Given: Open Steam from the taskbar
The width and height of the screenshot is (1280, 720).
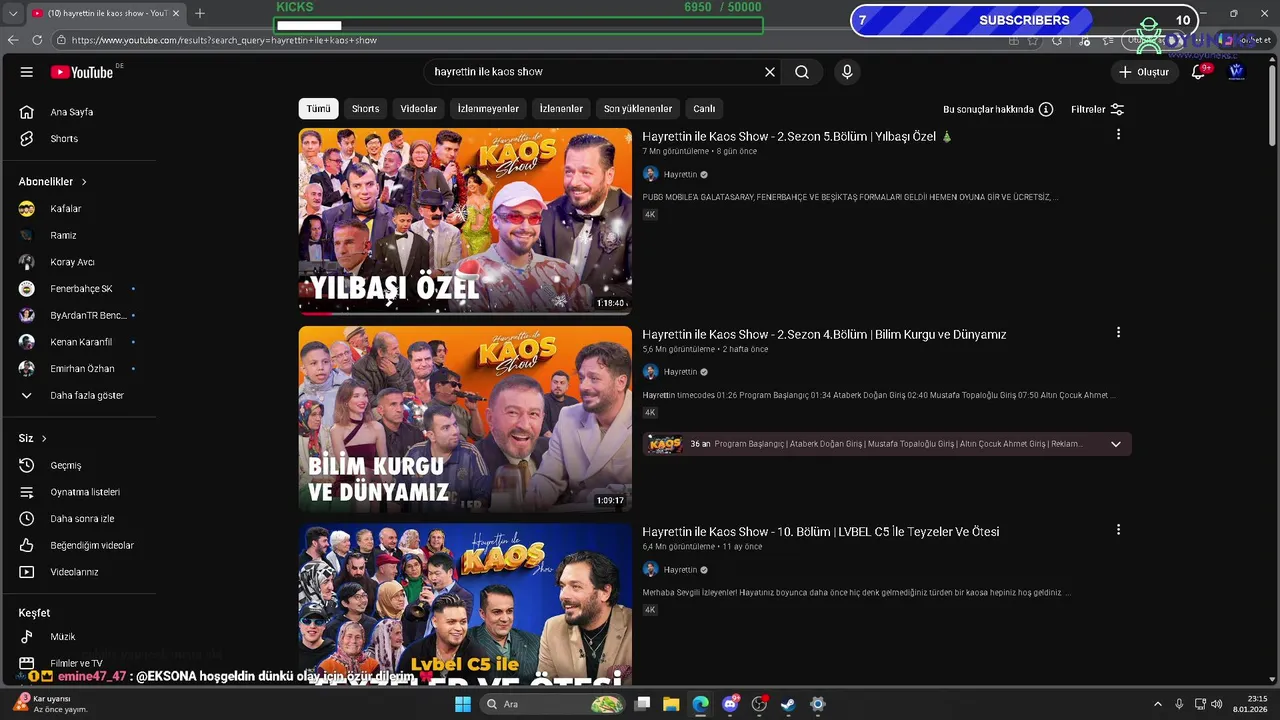Looking at the screenshot, I should (x=788, y=704).
